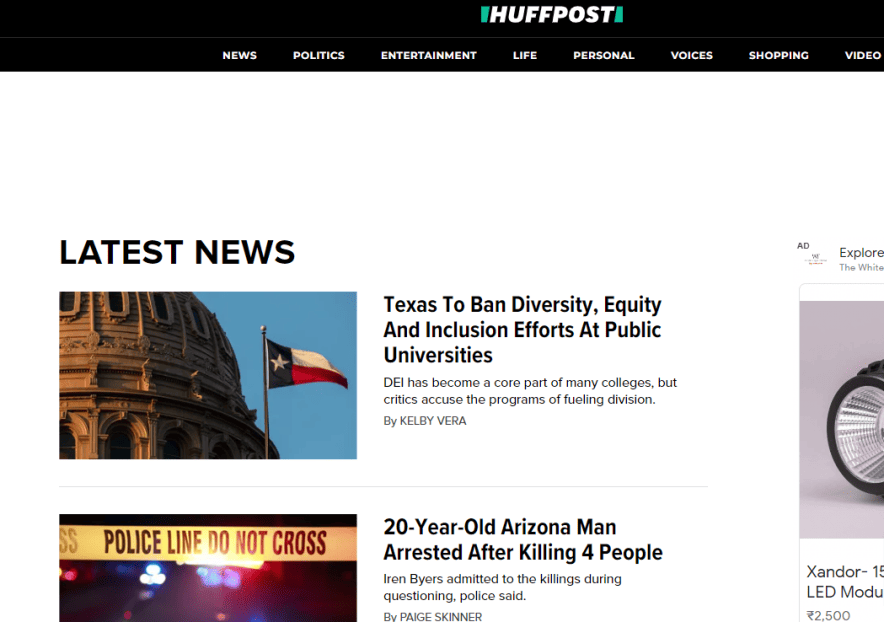Click the Texas capitol article thumbnail

[x=207, y=375]
